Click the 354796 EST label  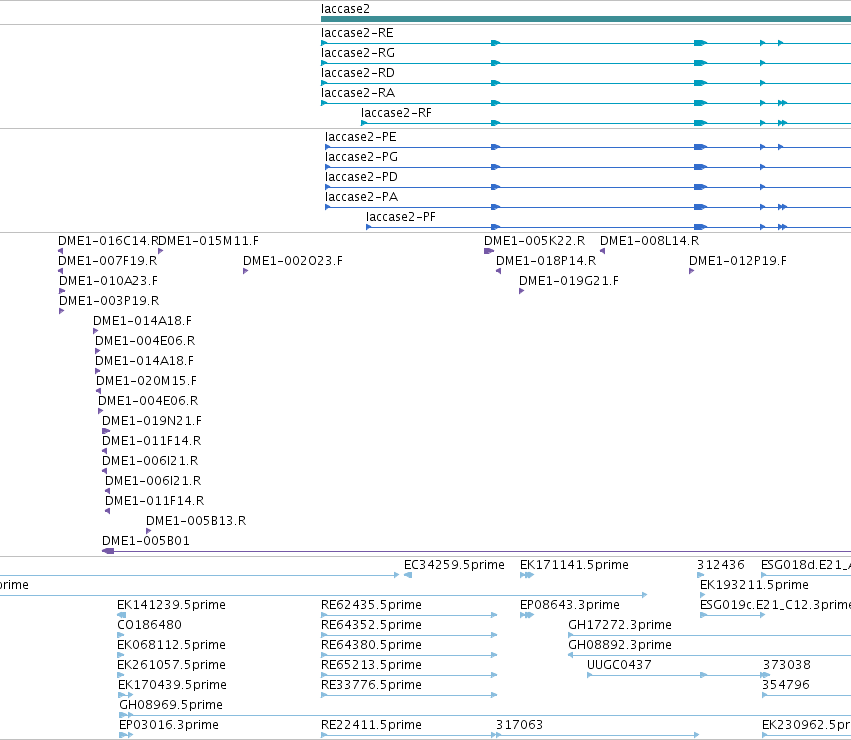786,685
